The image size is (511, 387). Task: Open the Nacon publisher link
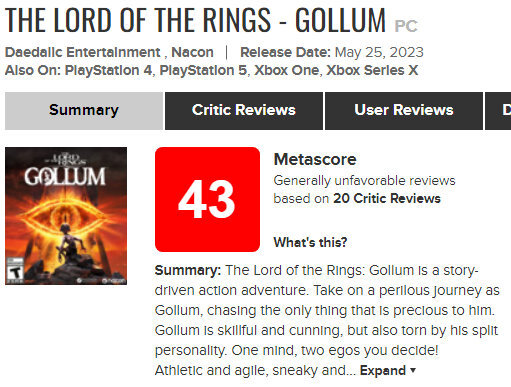192,52
